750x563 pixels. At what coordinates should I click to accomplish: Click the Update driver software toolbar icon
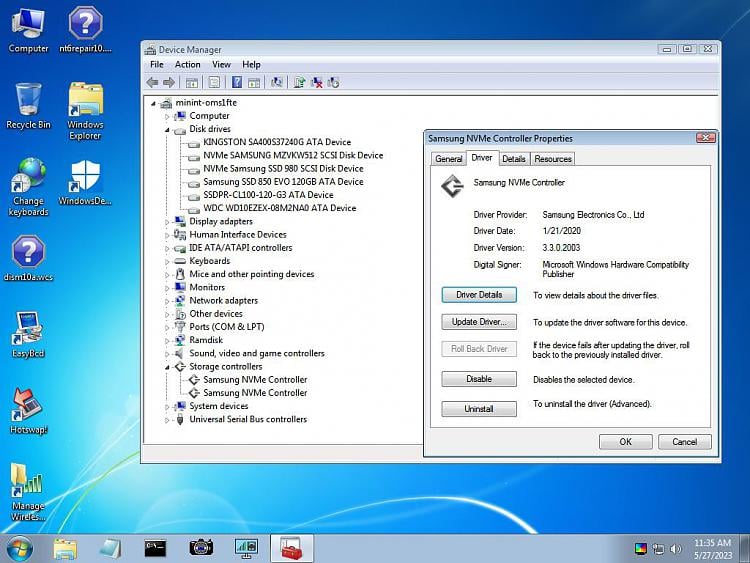point(299,82)
